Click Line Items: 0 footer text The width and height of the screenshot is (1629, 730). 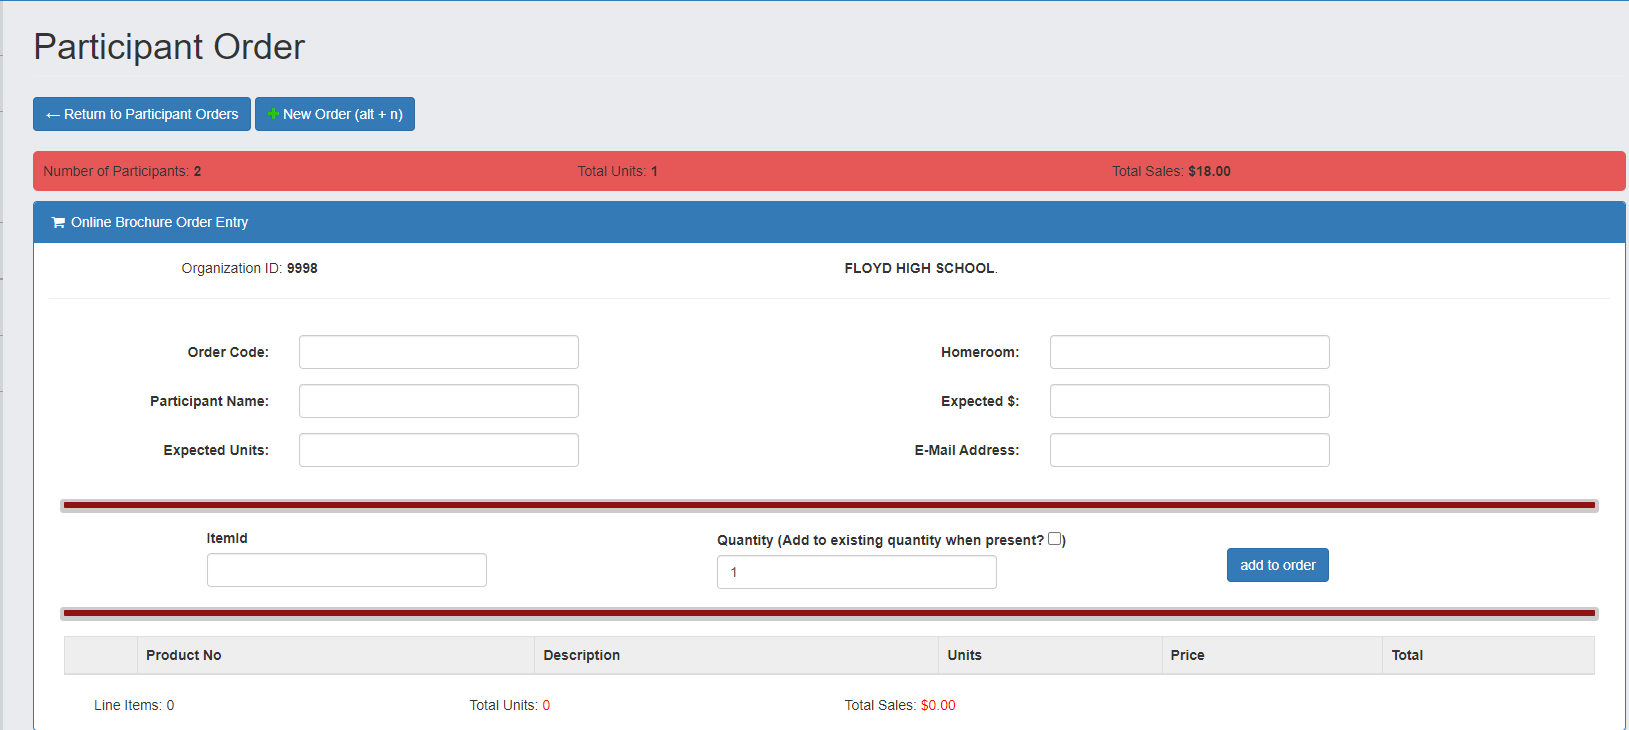[134, 705]
